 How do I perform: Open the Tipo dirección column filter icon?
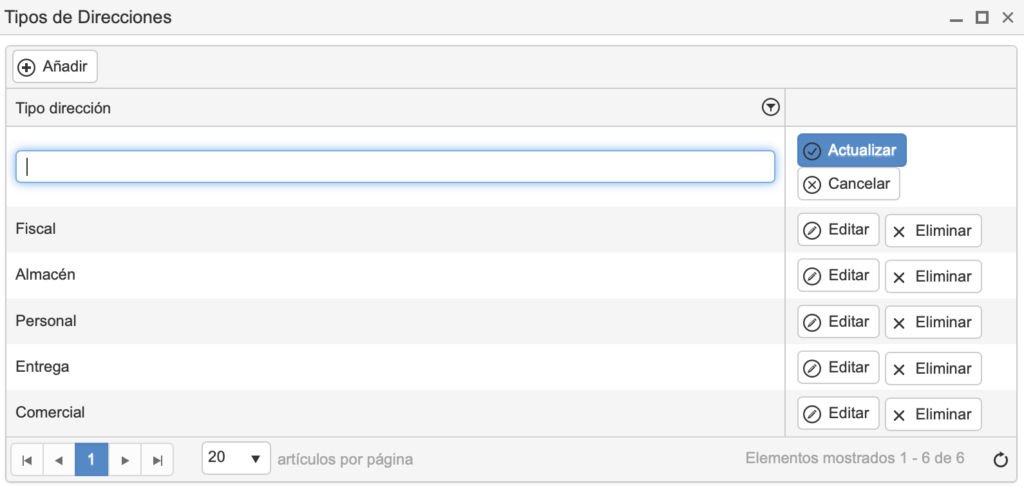pos(771,108)
